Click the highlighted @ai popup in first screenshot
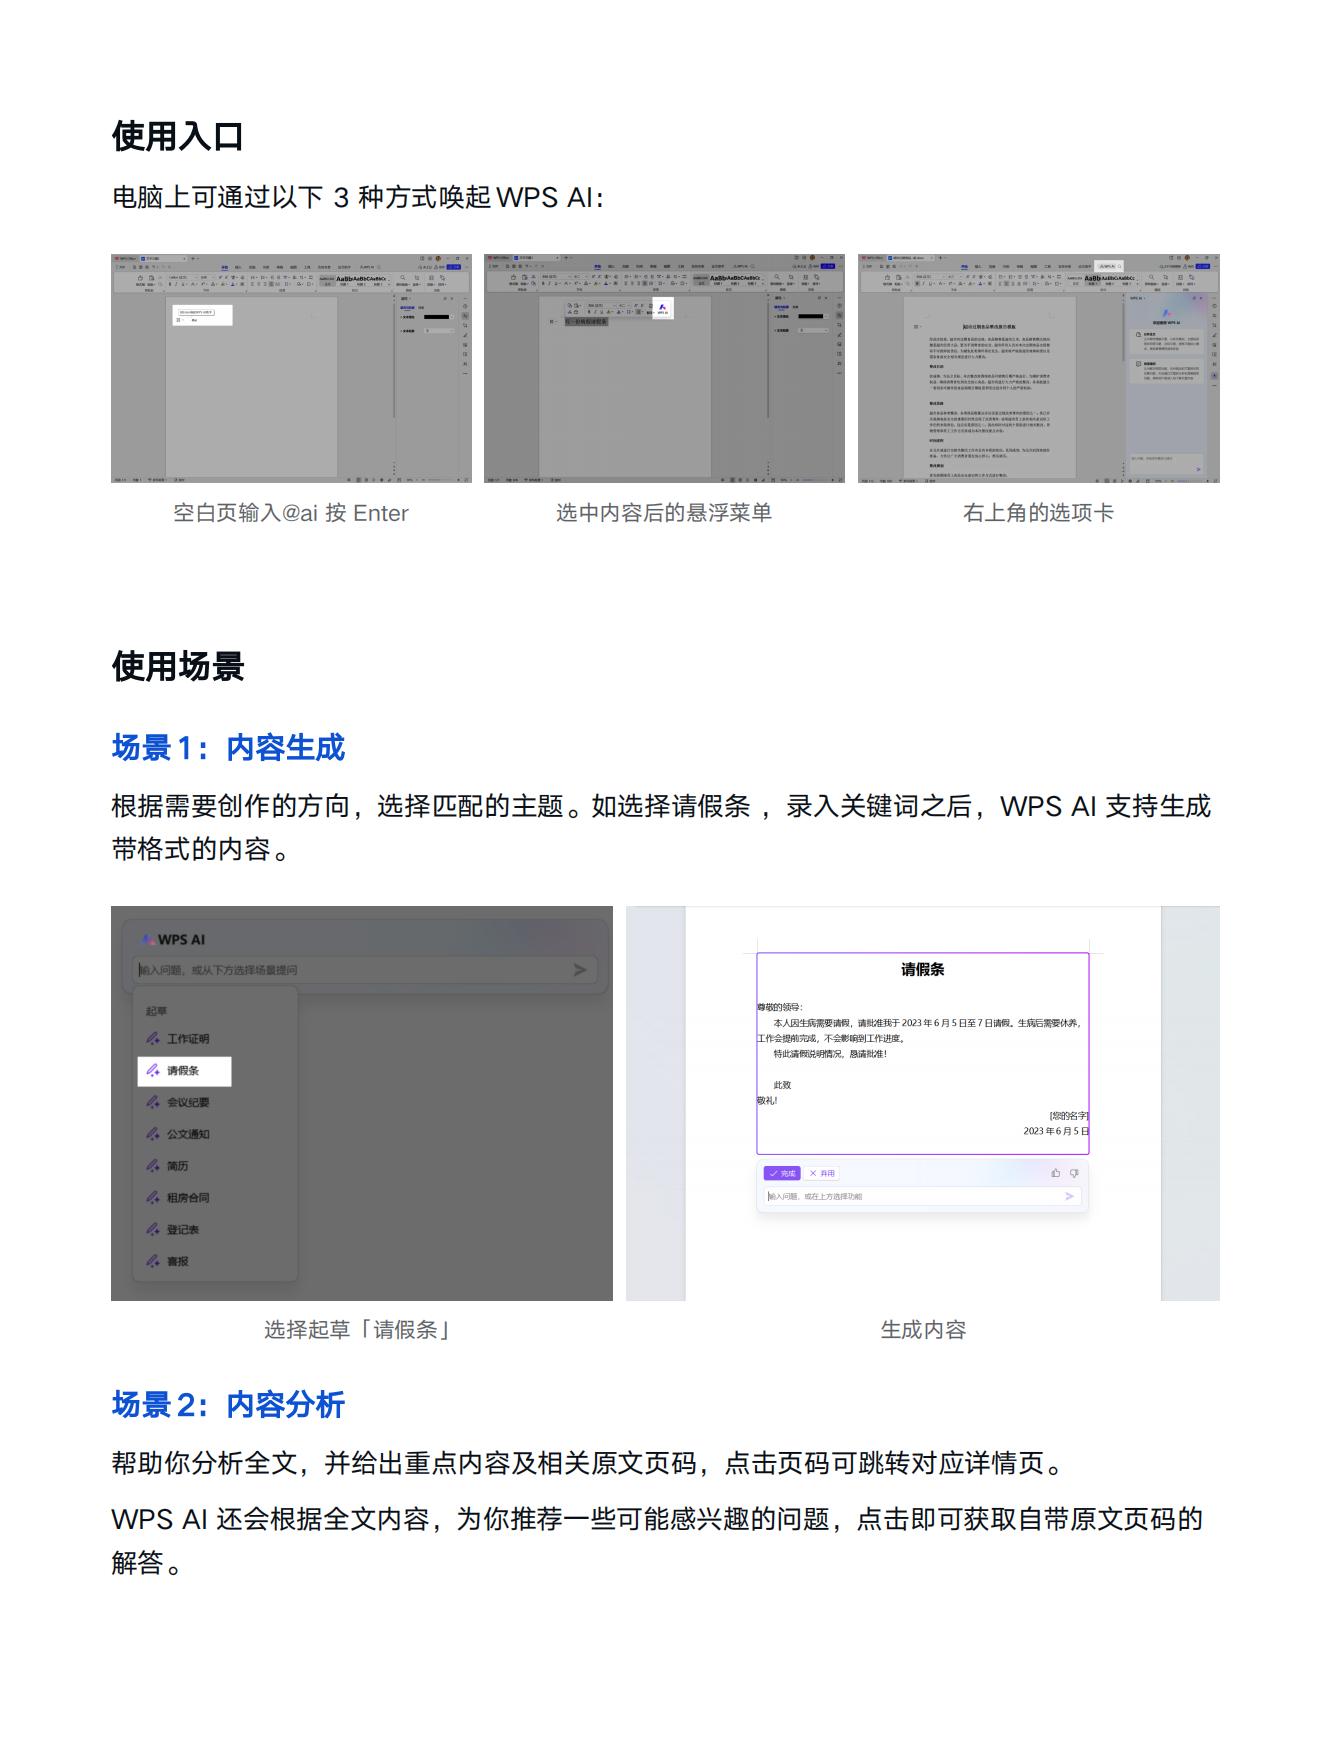Screen dimensions: 1331x1760 click(202, 315)
